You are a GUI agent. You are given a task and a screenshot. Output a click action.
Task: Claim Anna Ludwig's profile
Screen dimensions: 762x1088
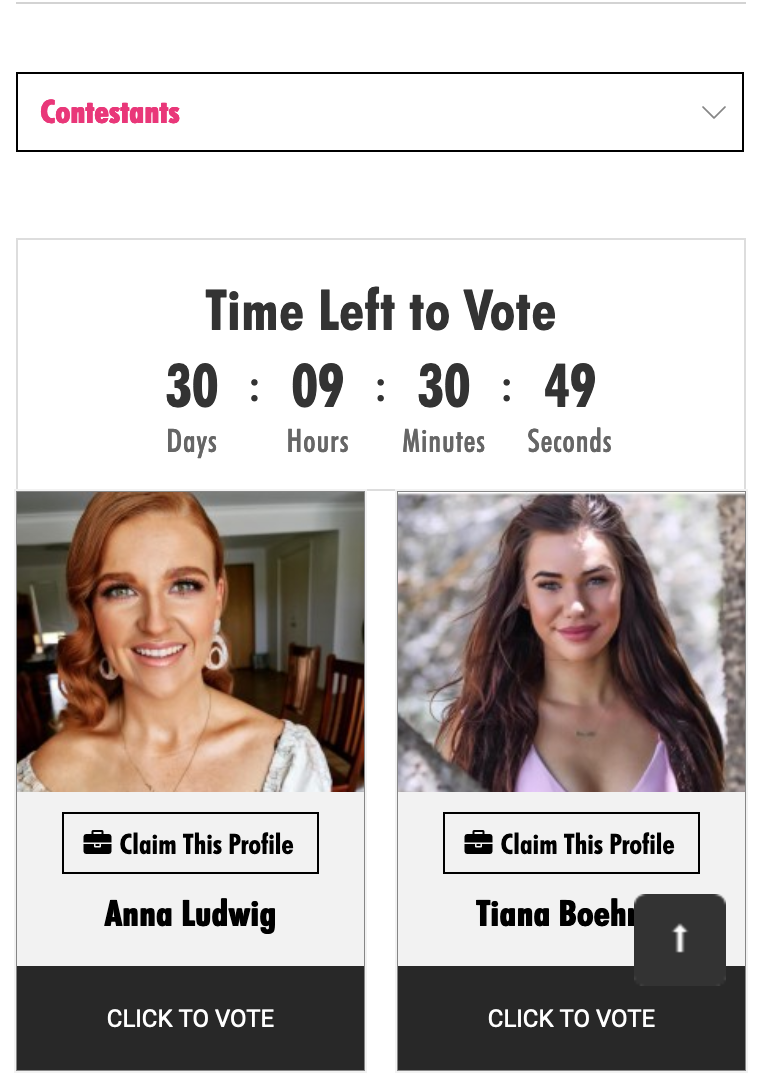coord(190,843)
